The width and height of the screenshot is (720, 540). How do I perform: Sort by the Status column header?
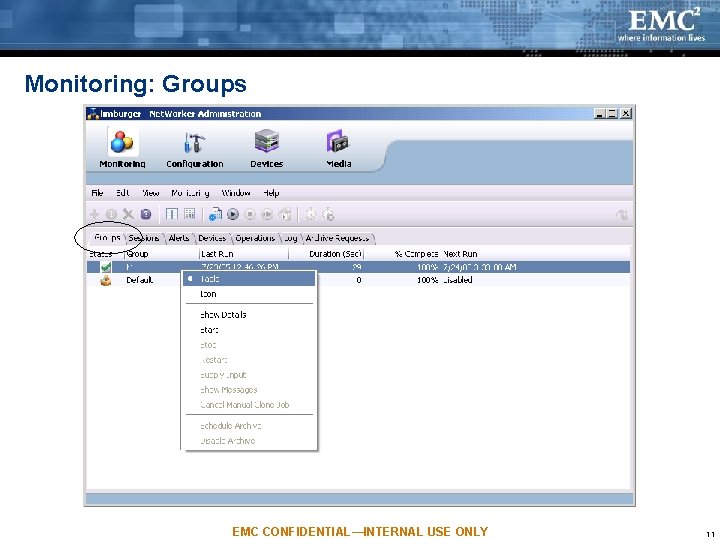pyautogui.click(x=105, y=253)
